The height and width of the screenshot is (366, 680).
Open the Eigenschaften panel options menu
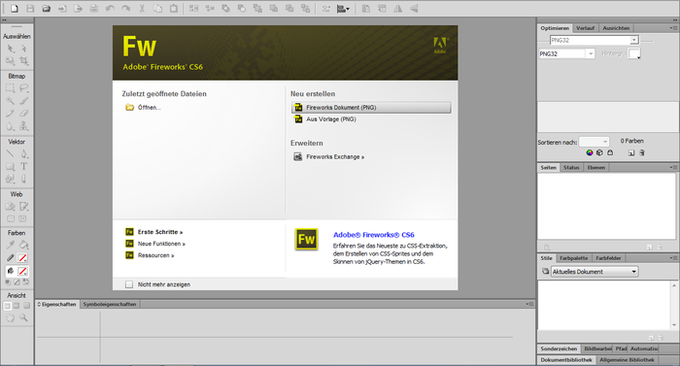pyautogui.click(x=530, y=304)
